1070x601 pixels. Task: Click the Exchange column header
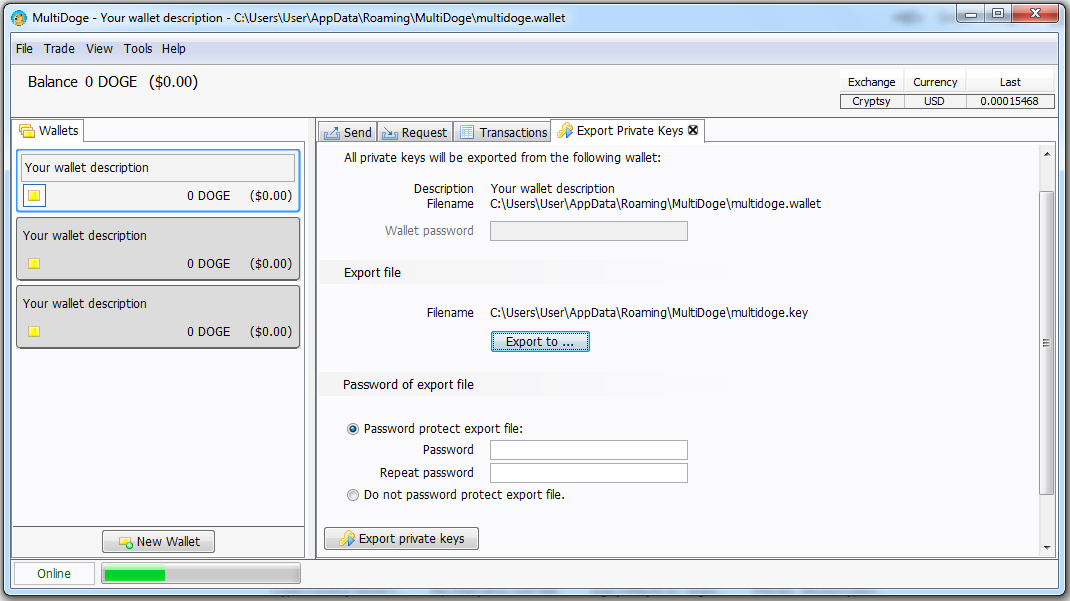[x=871, y=82]
